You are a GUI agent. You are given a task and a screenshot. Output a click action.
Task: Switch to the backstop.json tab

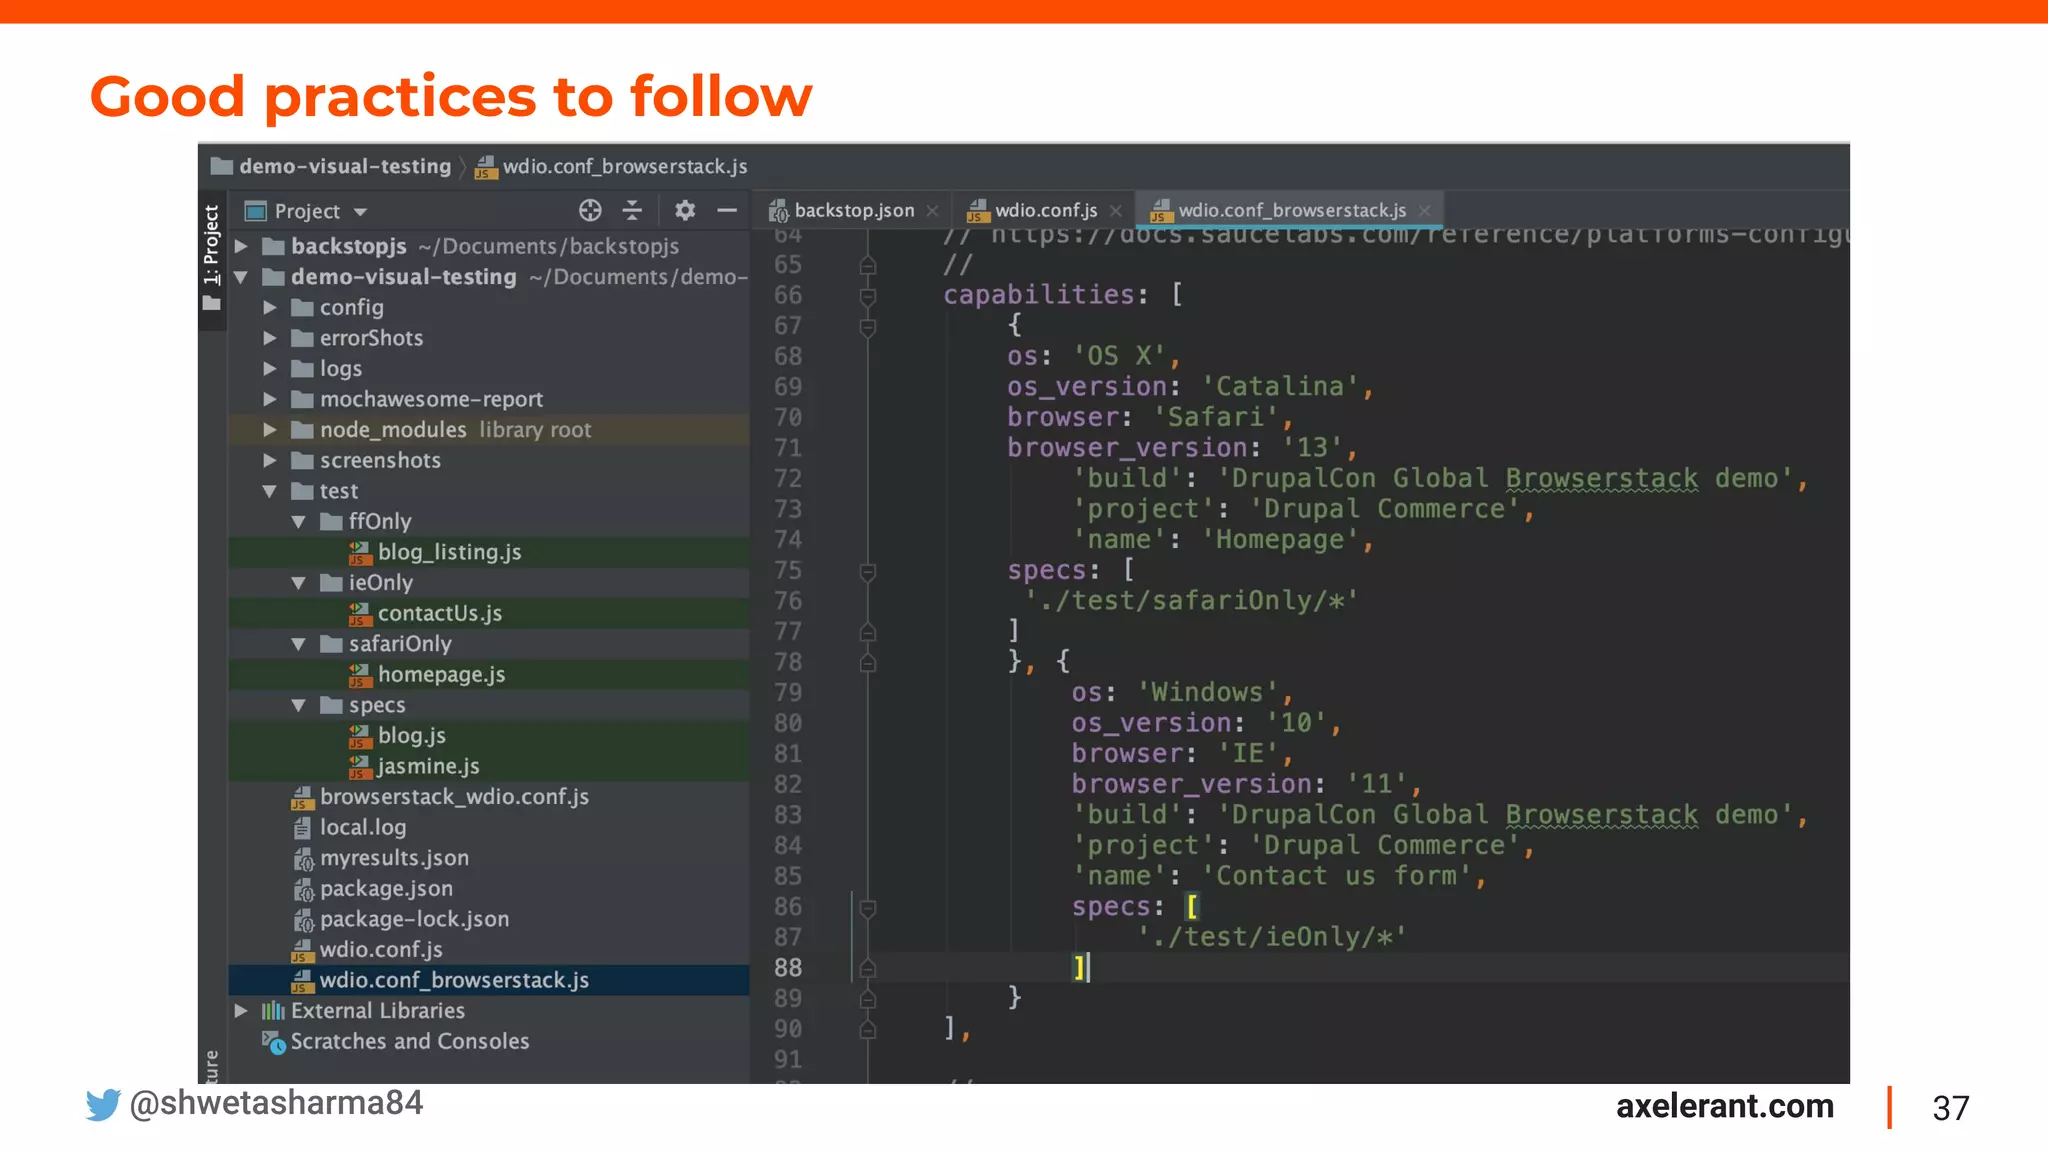(x=853, y=211)
